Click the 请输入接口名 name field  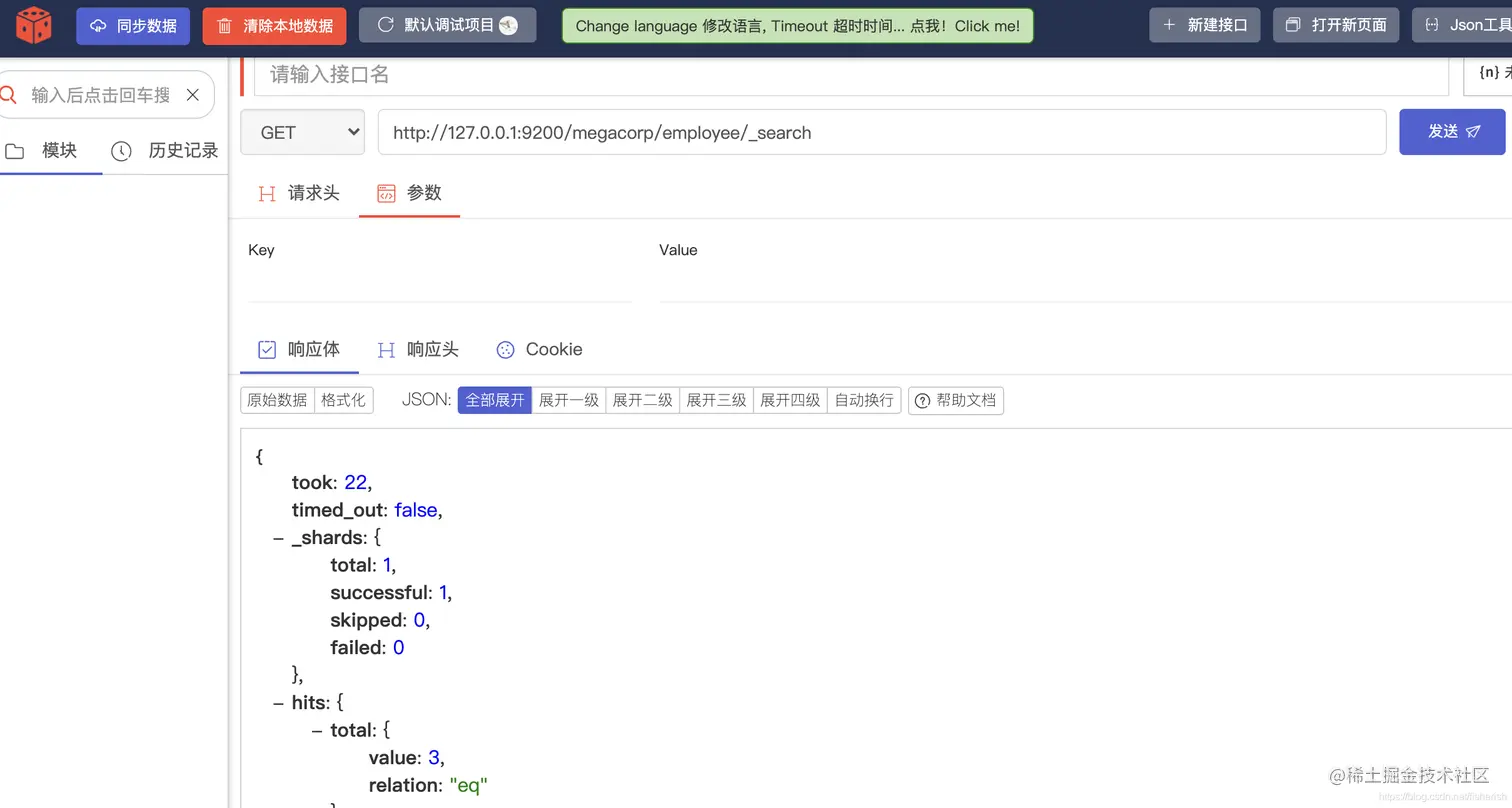(x=850, y=75)
